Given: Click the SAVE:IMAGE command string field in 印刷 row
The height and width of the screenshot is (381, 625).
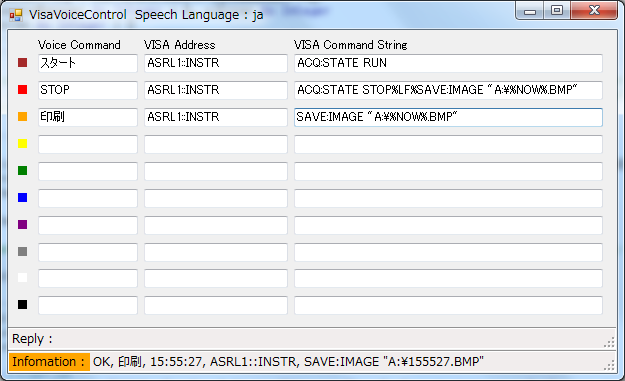Looking at the screenshot, I should (448, 117).
